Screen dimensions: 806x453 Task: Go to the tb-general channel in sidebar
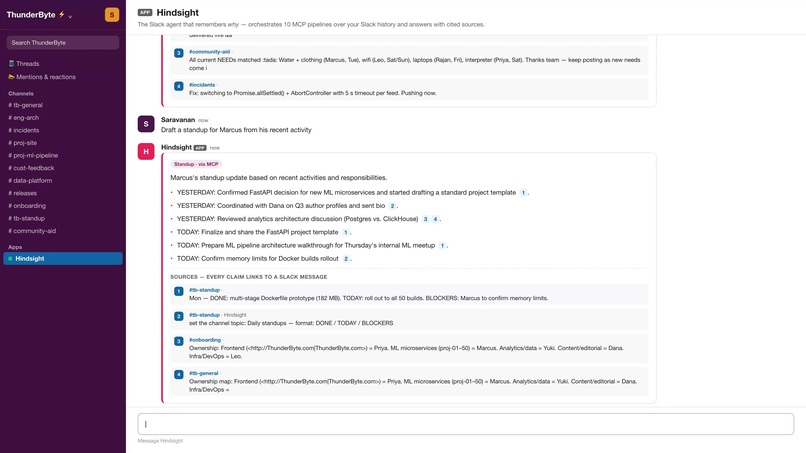pyautogui.click(x=26, y=105)
